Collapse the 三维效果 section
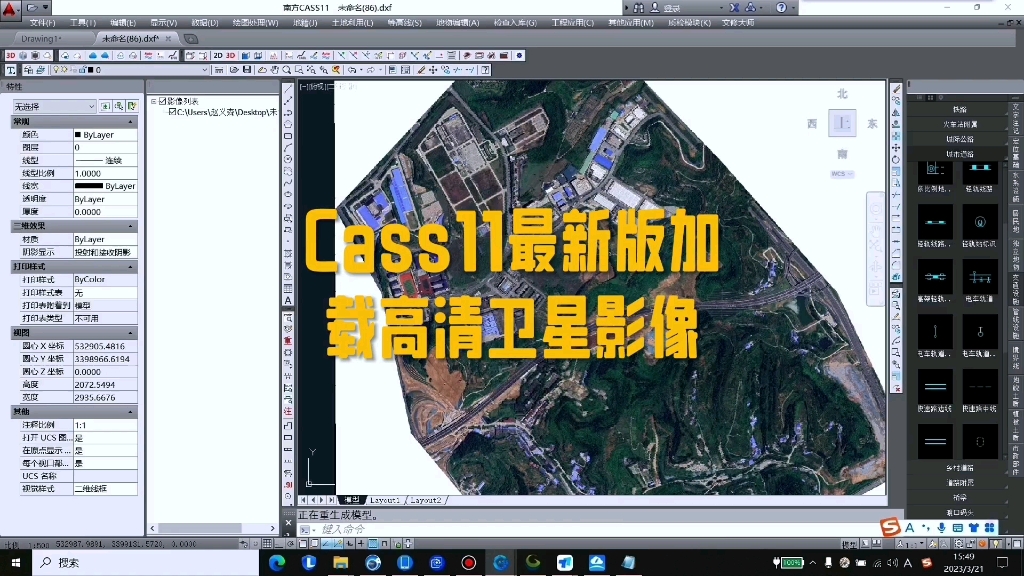 [x=130, y=226]
